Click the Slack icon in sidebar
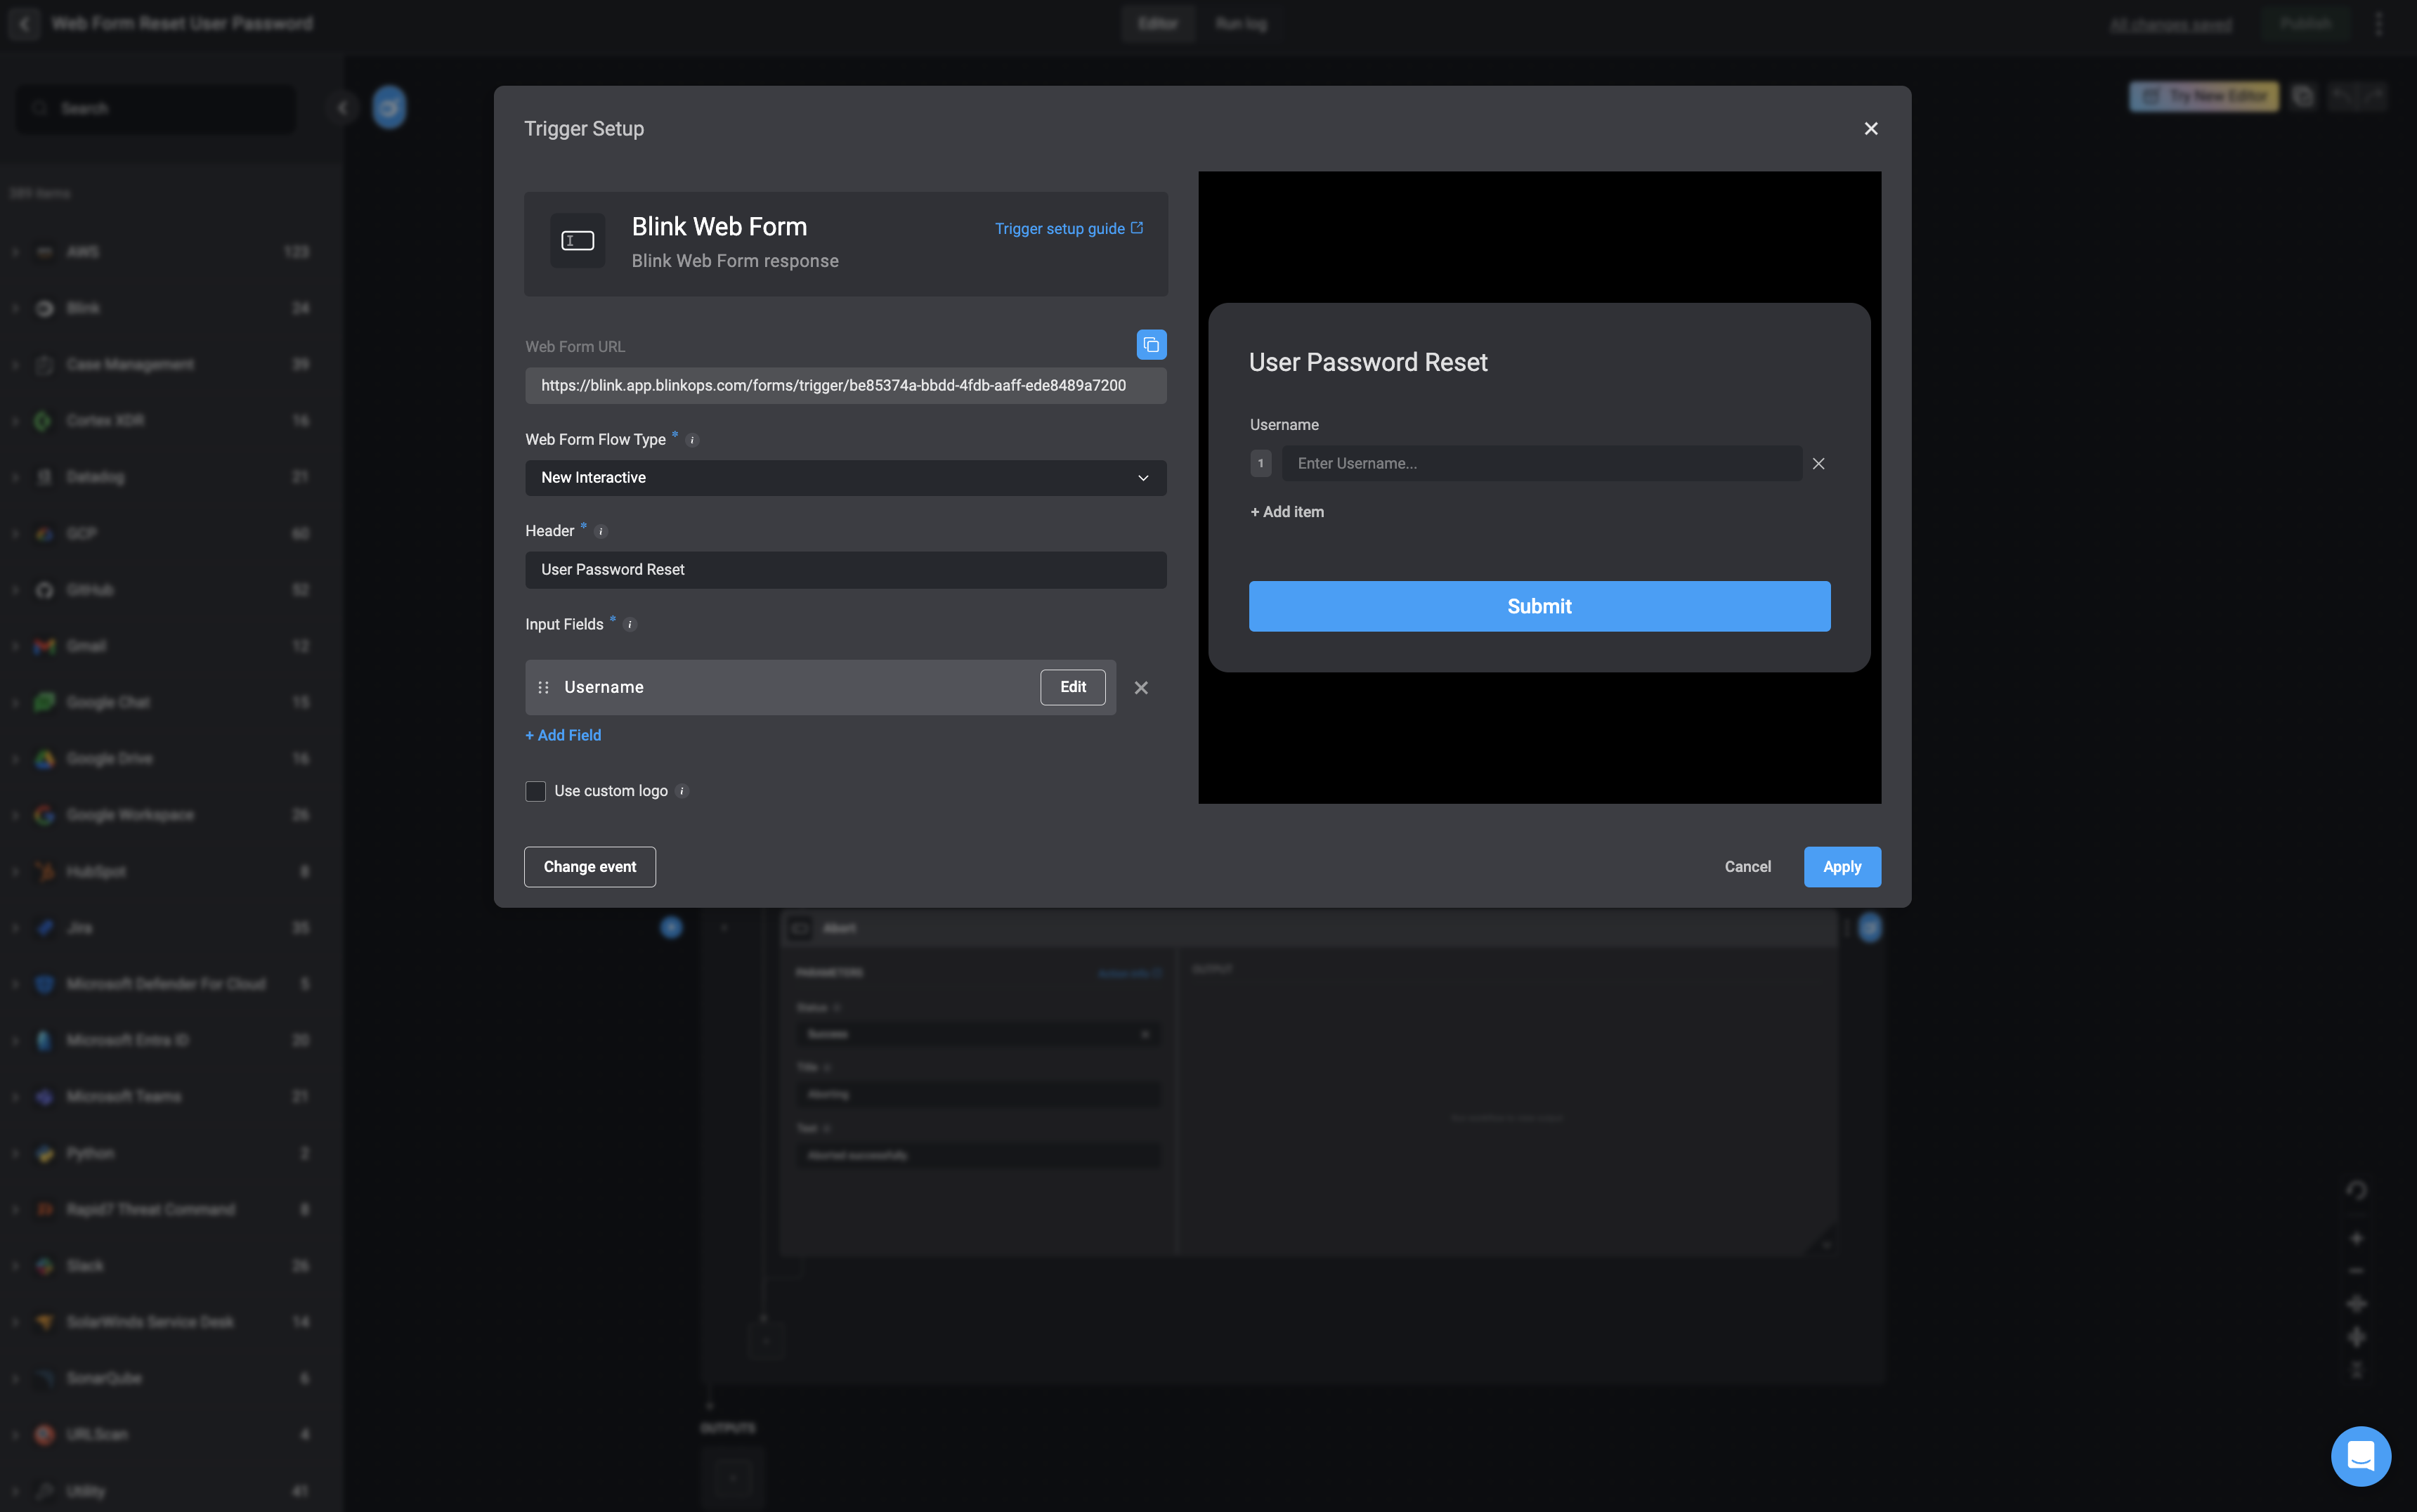The image size is (2417, 1512). point(44,1266)
